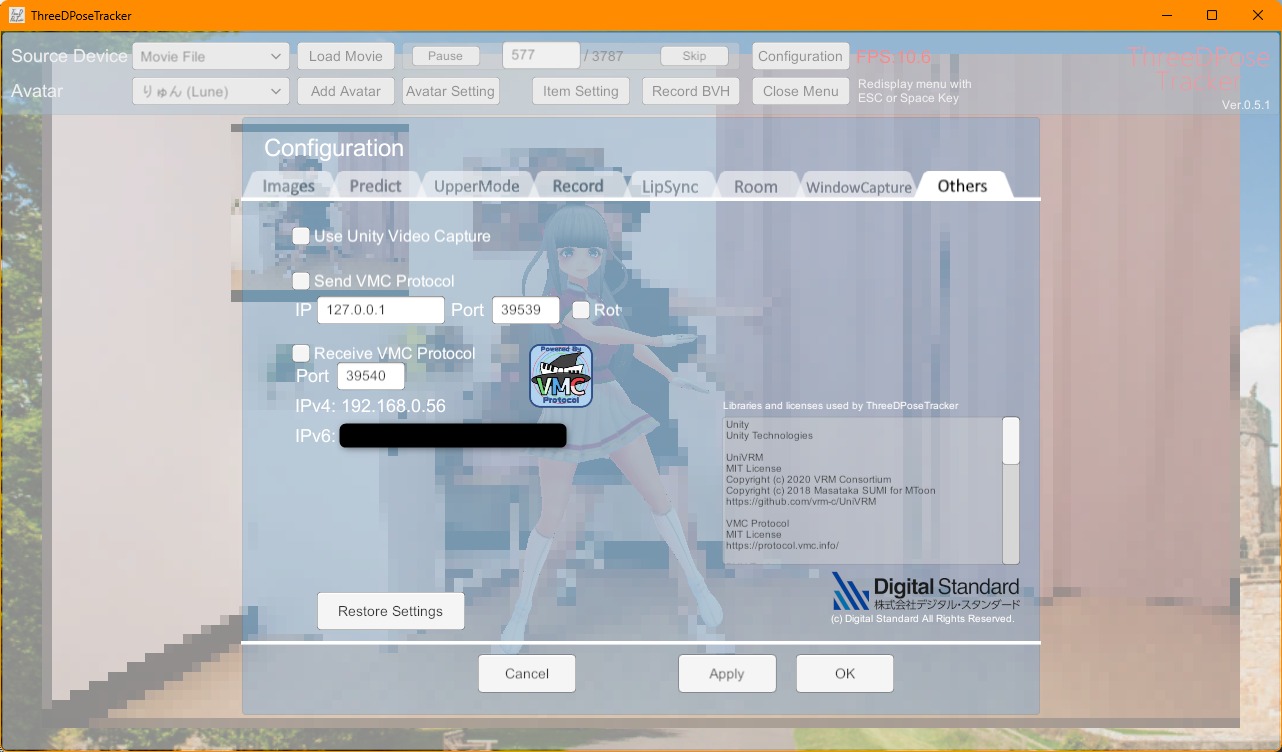Viewport: 1282px width, 752px height.
Task: Check the Receive VMC Protocol option
Action: point(301,353)
